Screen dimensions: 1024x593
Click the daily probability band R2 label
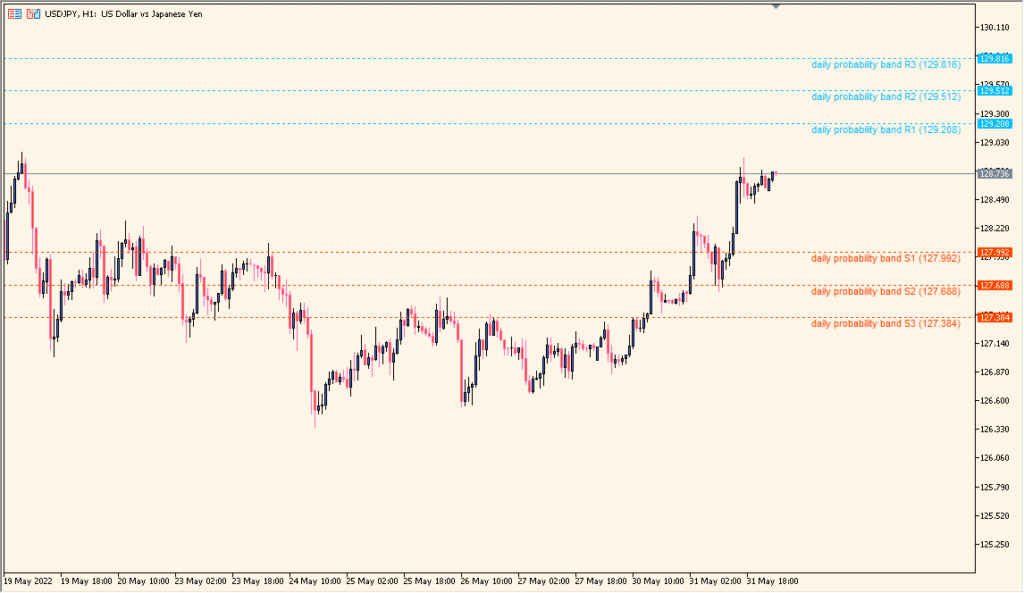click(x=885, y=97)
